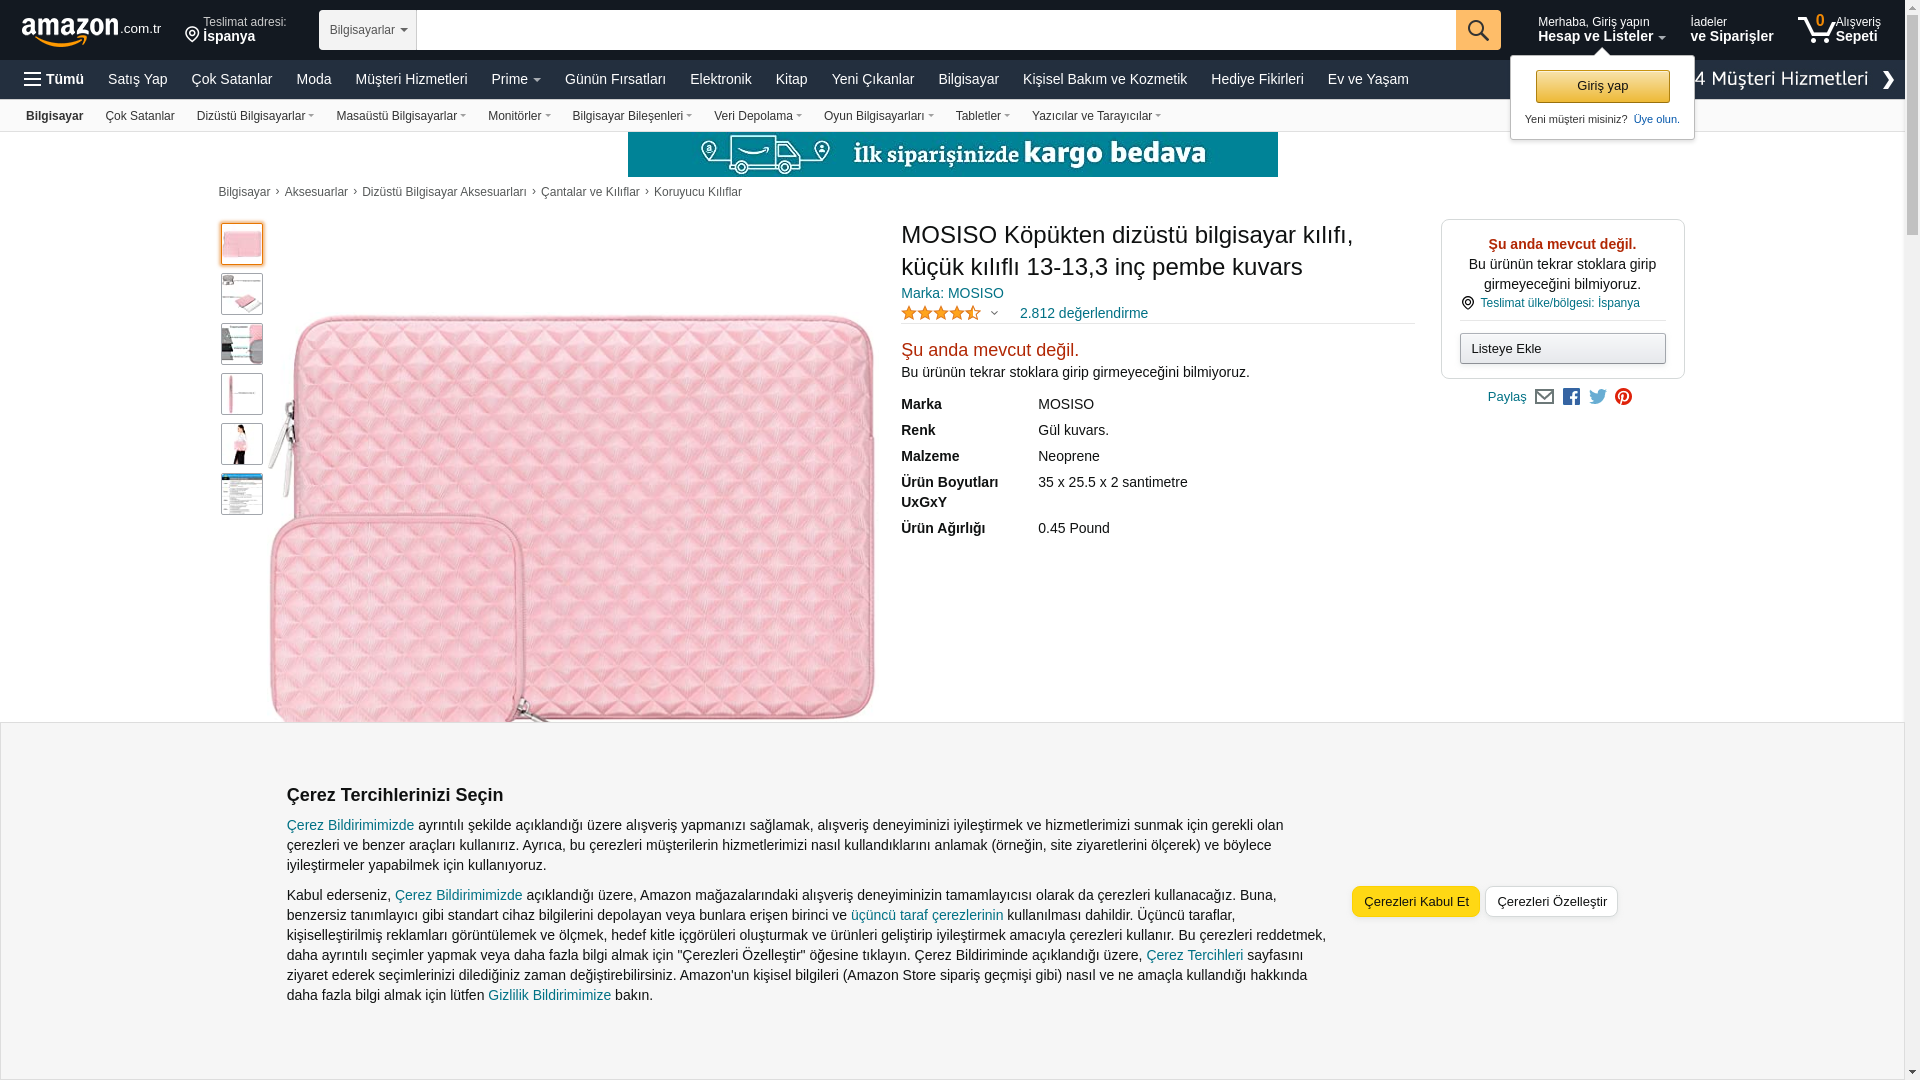This screenshot has height=1080, width=1920.
Task: Expand the Tabletler dropdown menu
Action: tap(982, 116)
